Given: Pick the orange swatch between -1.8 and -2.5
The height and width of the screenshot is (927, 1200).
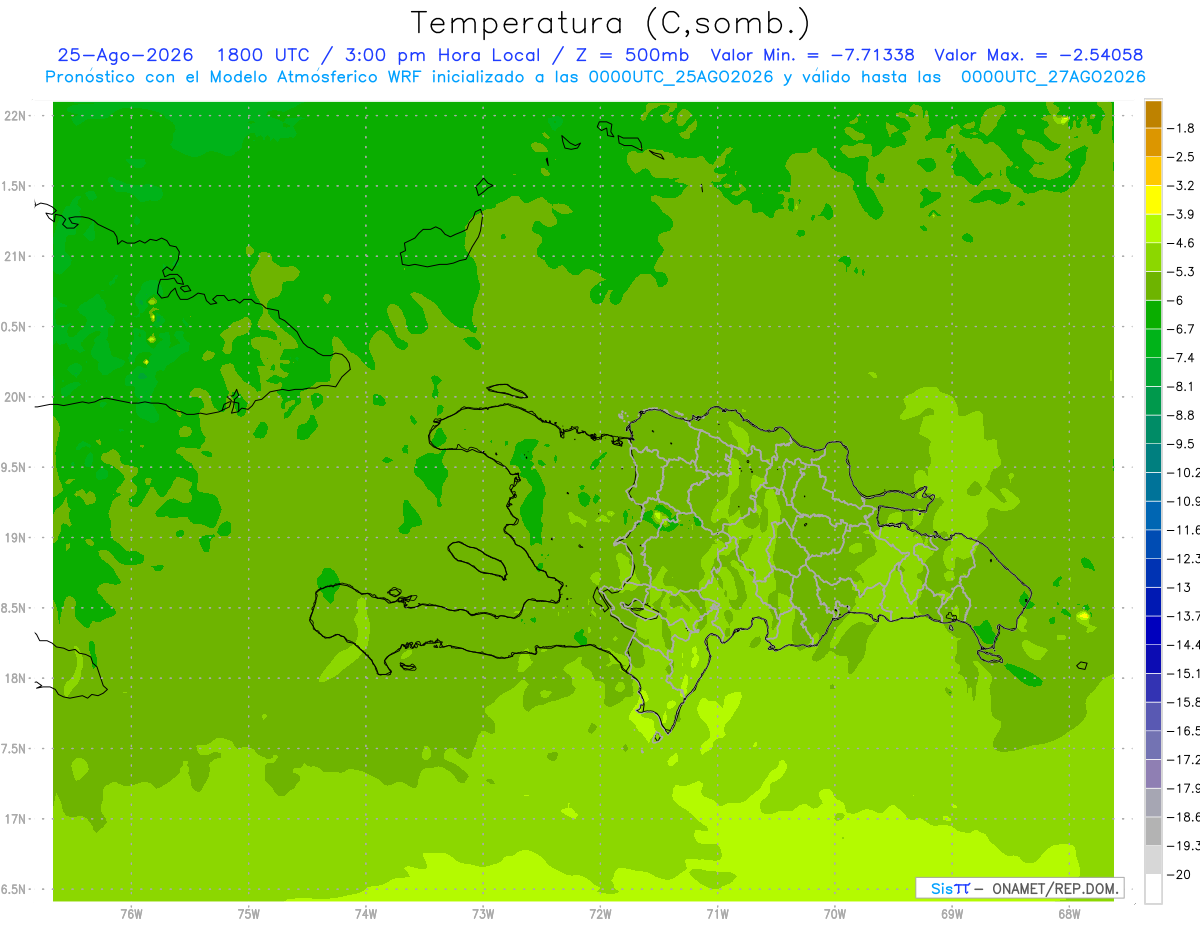Looking at the screenshot, I should tap(1153, 142).
